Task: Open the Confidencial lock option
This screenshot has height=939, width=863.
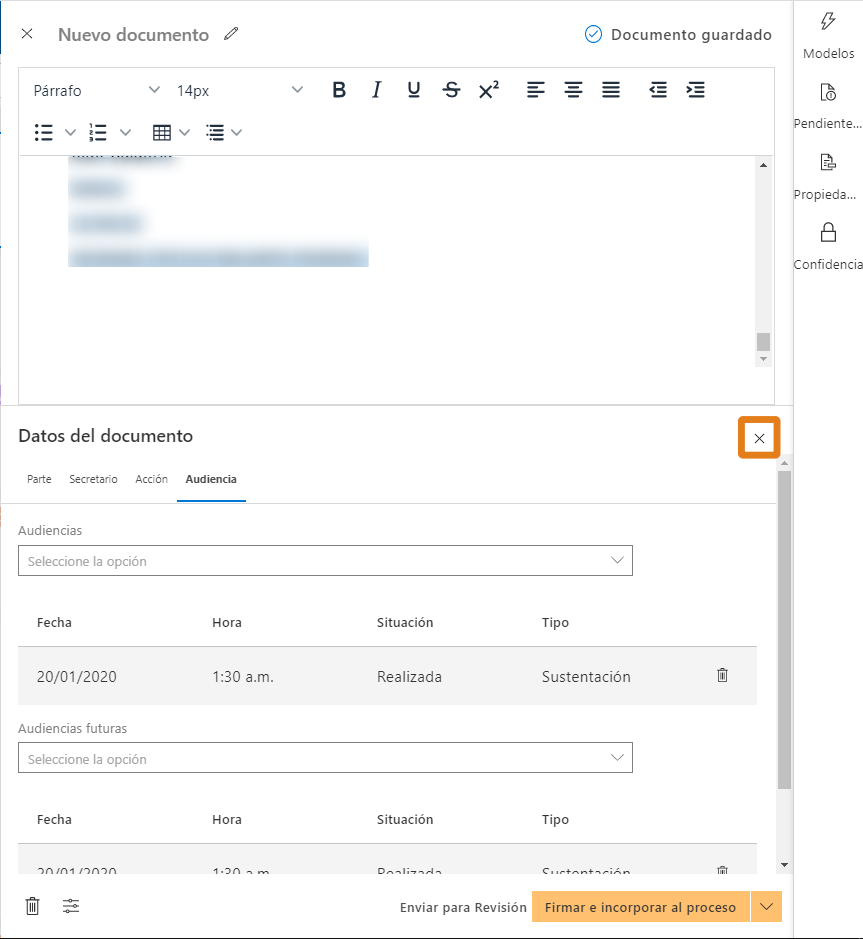Action: tap(828, 246)
